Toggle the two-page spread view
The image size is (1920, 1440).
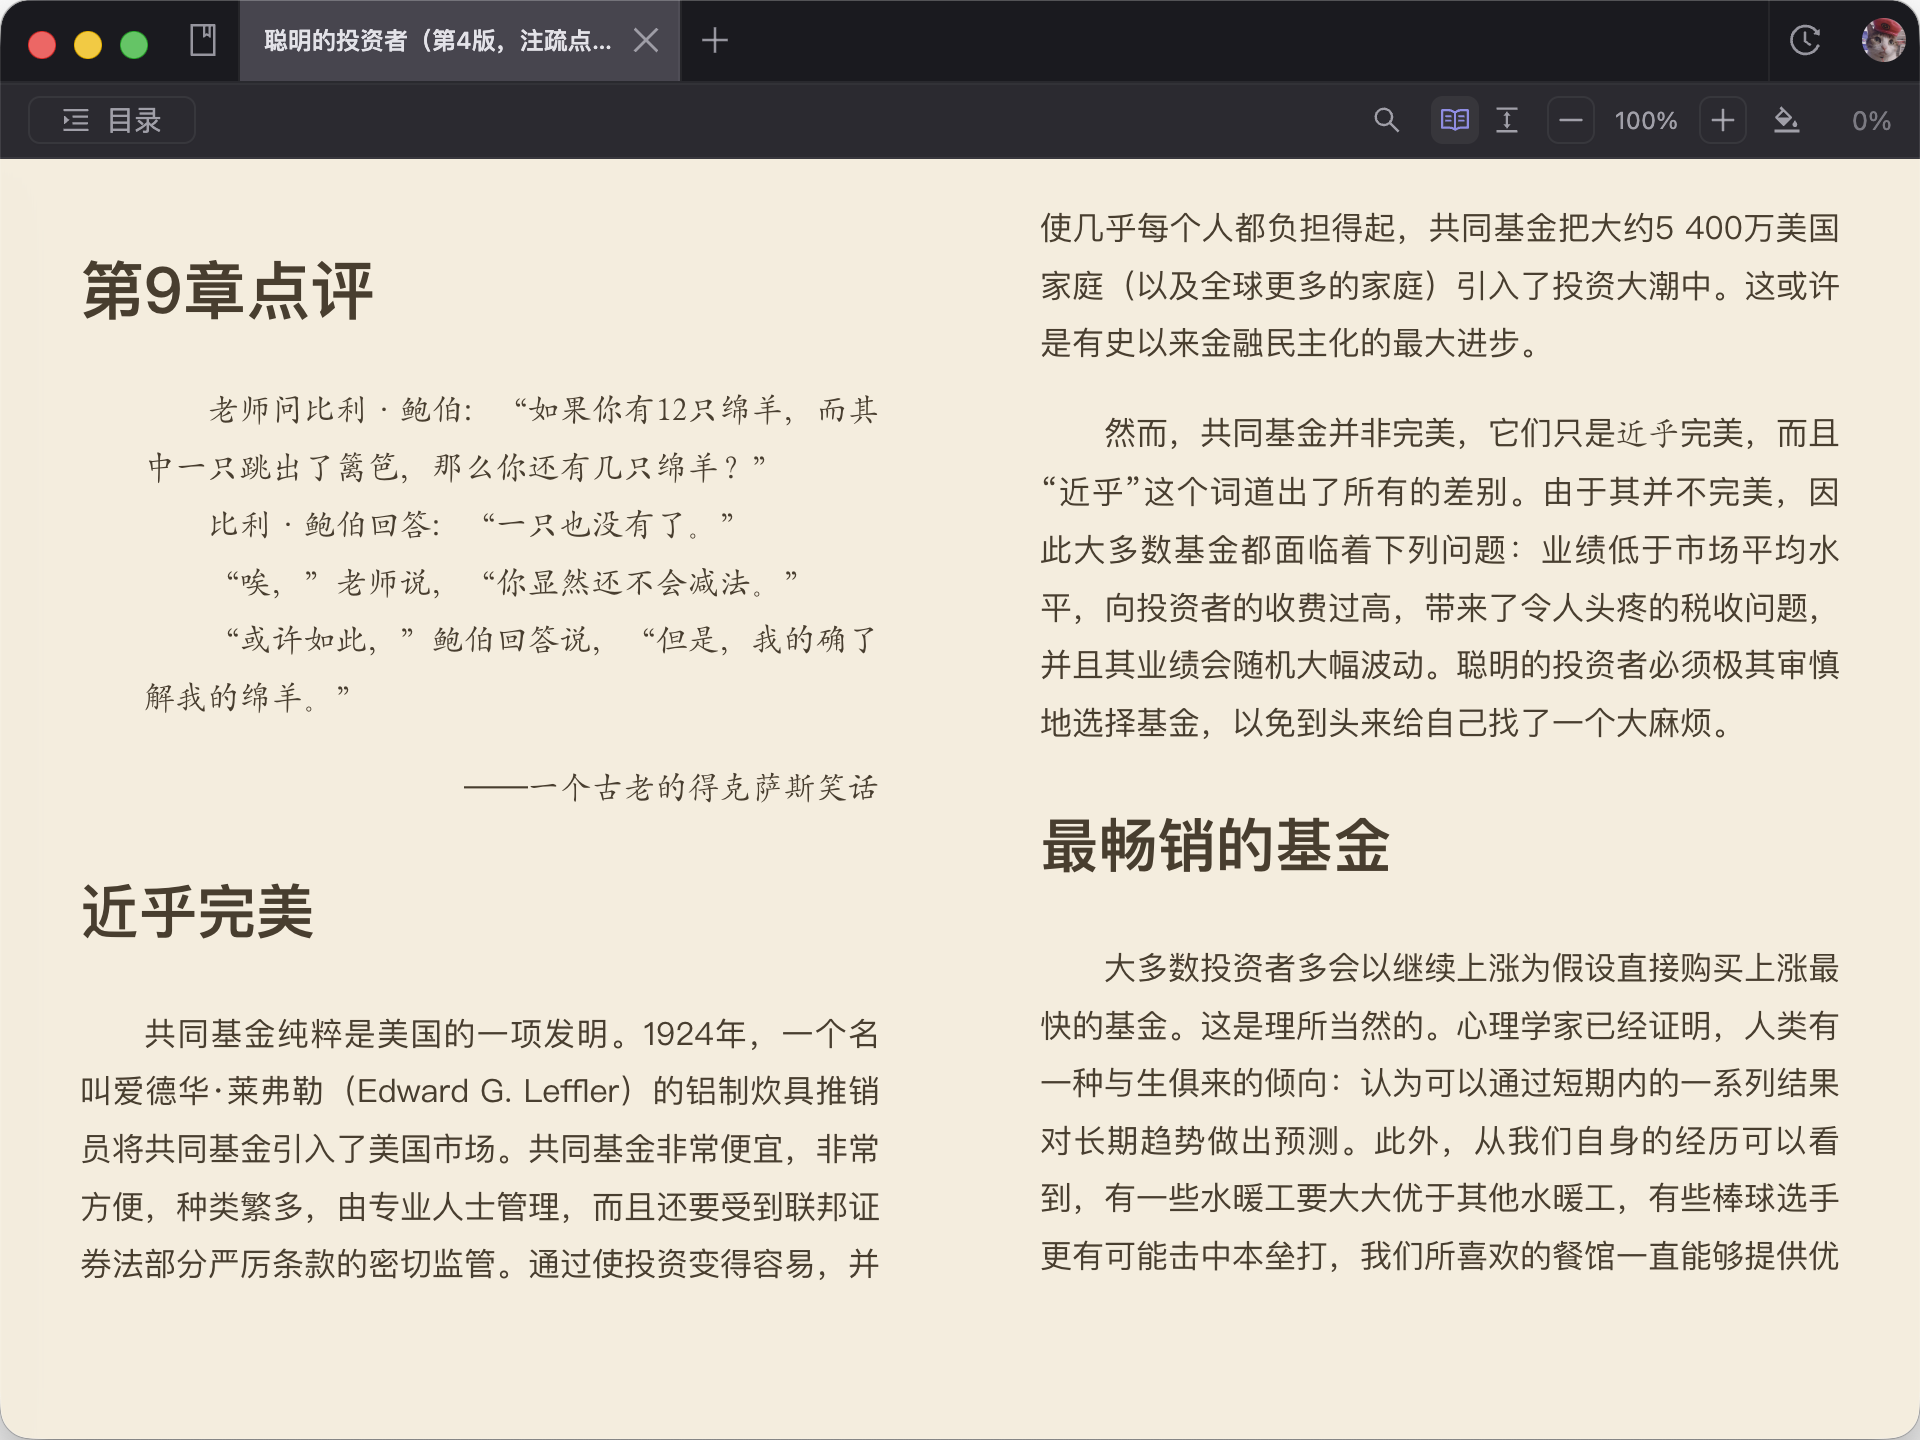(x=1454, y=121)
